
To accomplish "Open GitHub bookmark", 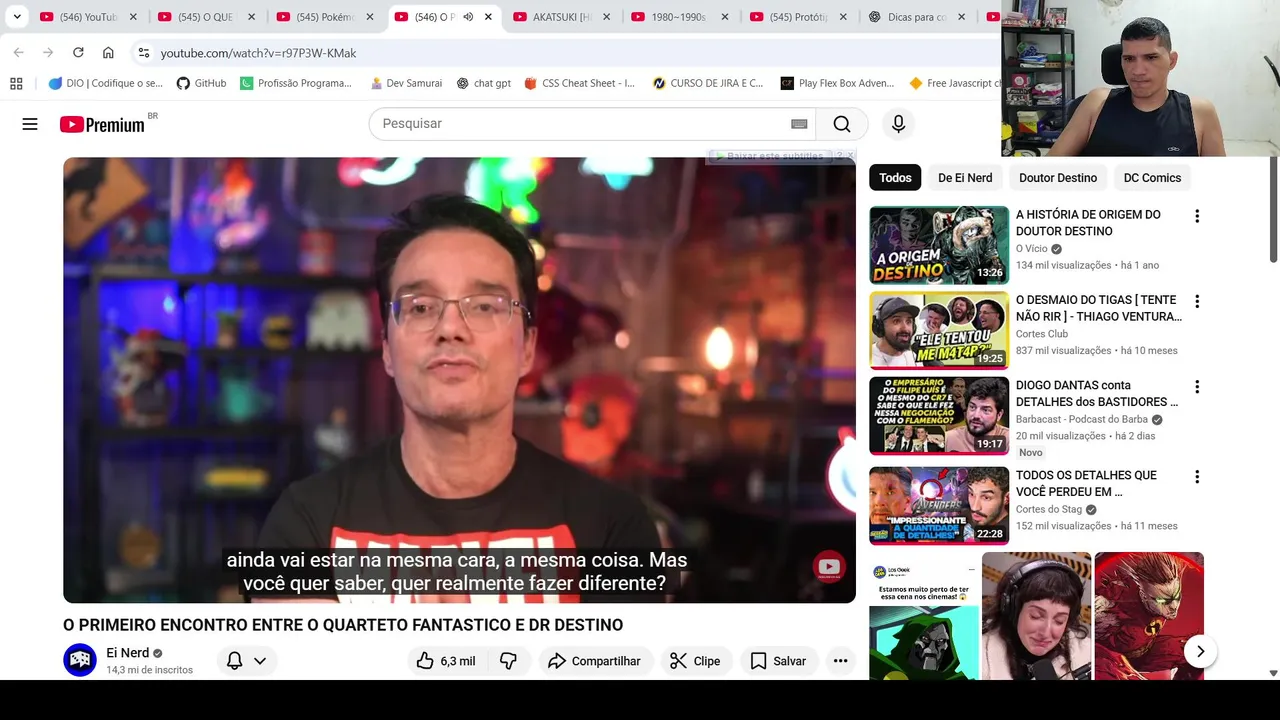I will pos(201,83).
